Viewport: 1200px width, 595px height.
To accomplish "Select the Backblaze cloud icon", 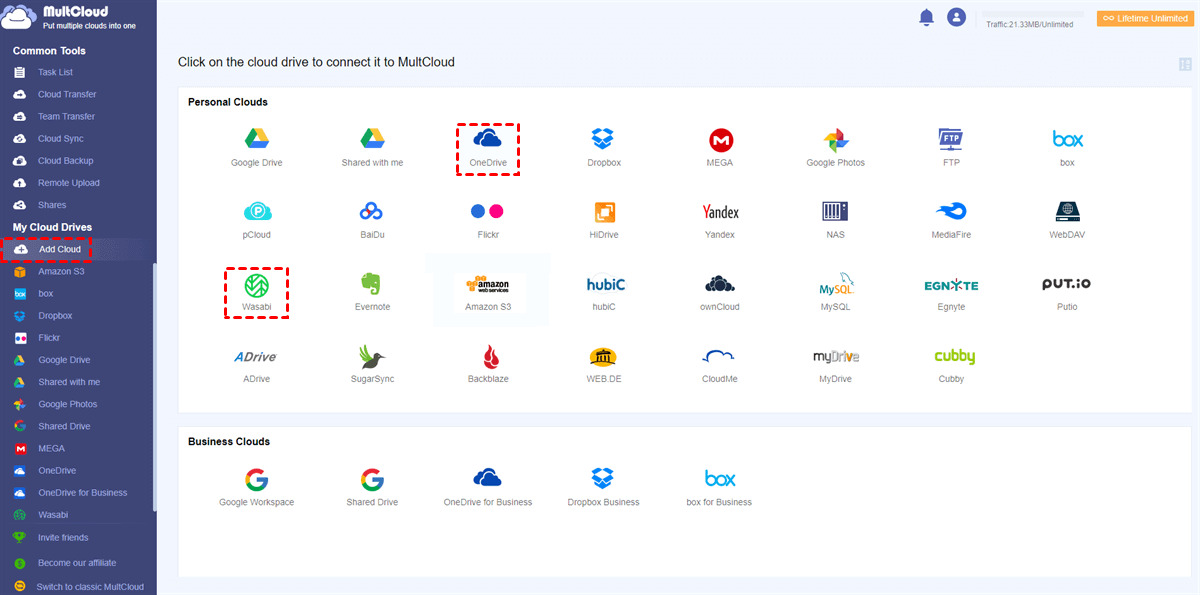I will [x=488, y=364].
